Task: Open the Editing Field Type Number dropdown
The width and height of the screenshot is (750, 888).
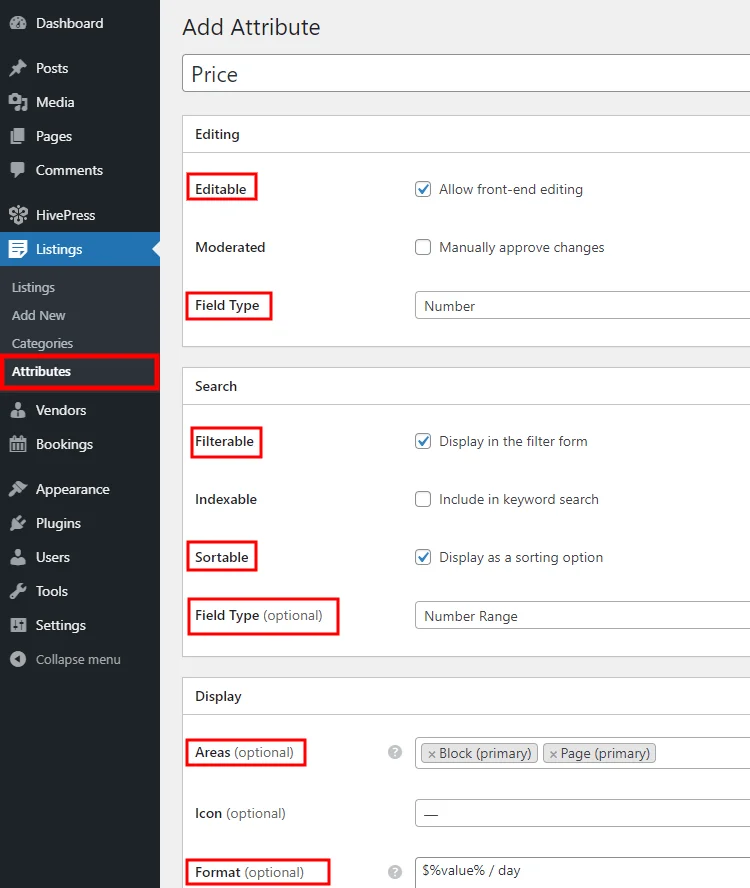Action: (x=582, y=306)
